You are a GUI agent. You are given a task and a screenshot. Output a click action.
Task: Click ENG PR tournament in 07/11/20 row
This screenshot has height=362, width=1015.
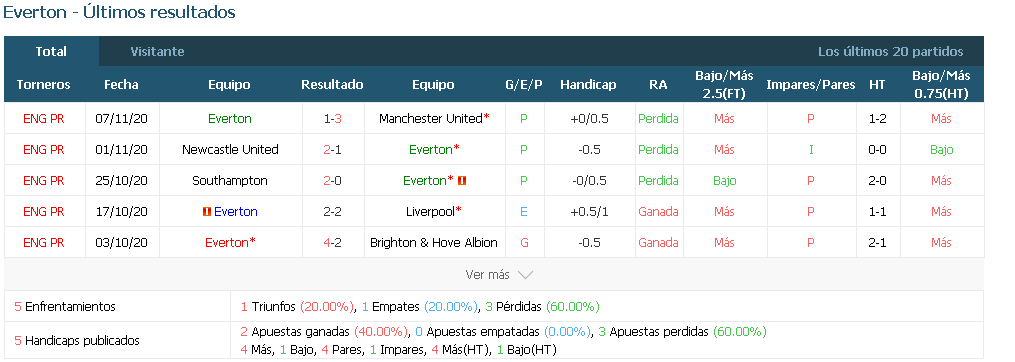43,119
